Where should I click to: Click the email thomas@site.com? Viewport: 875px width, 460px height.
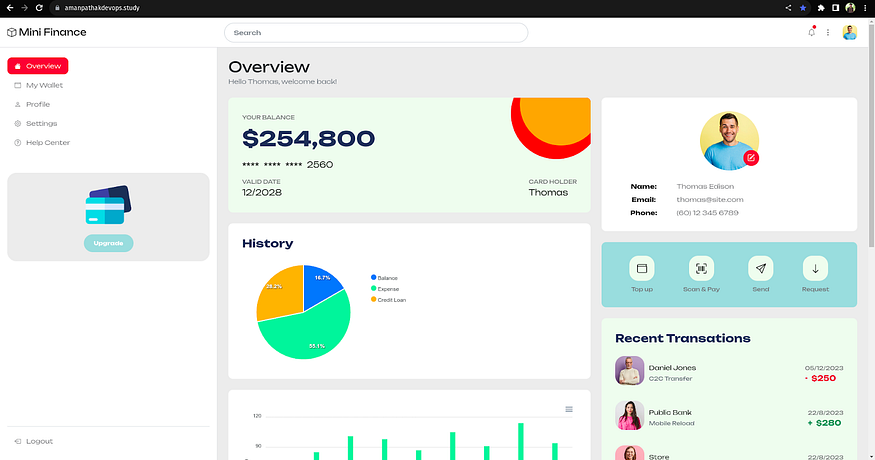coord(710,199)
